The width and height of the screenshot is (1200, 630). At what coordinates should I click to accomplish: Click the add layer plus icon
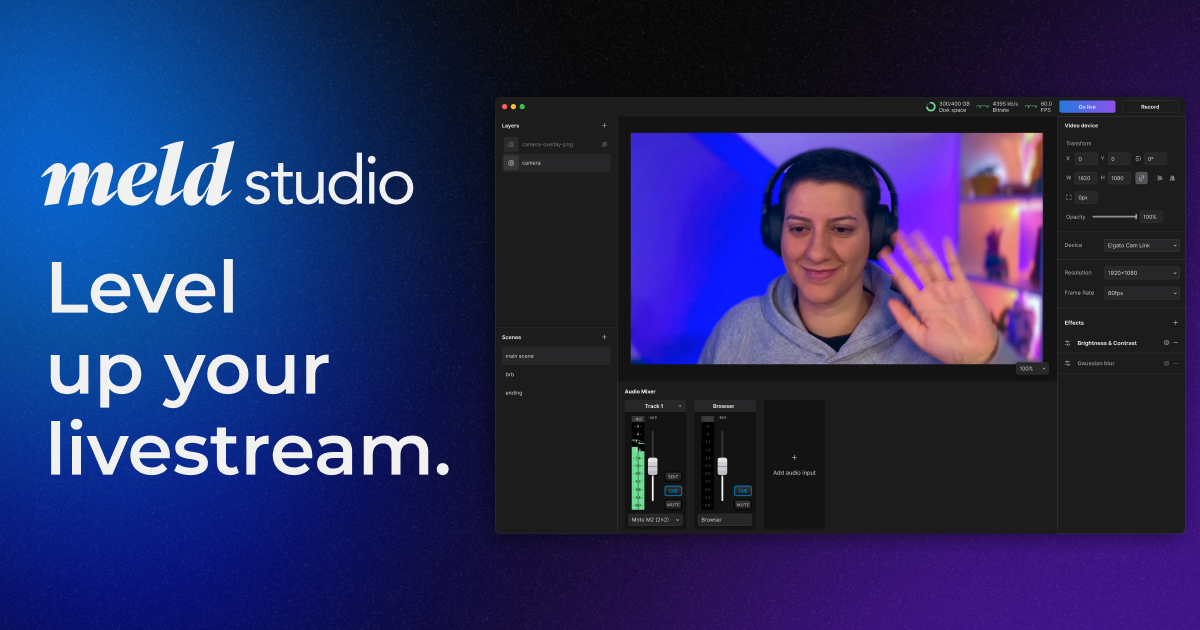(x=605, y=125)
